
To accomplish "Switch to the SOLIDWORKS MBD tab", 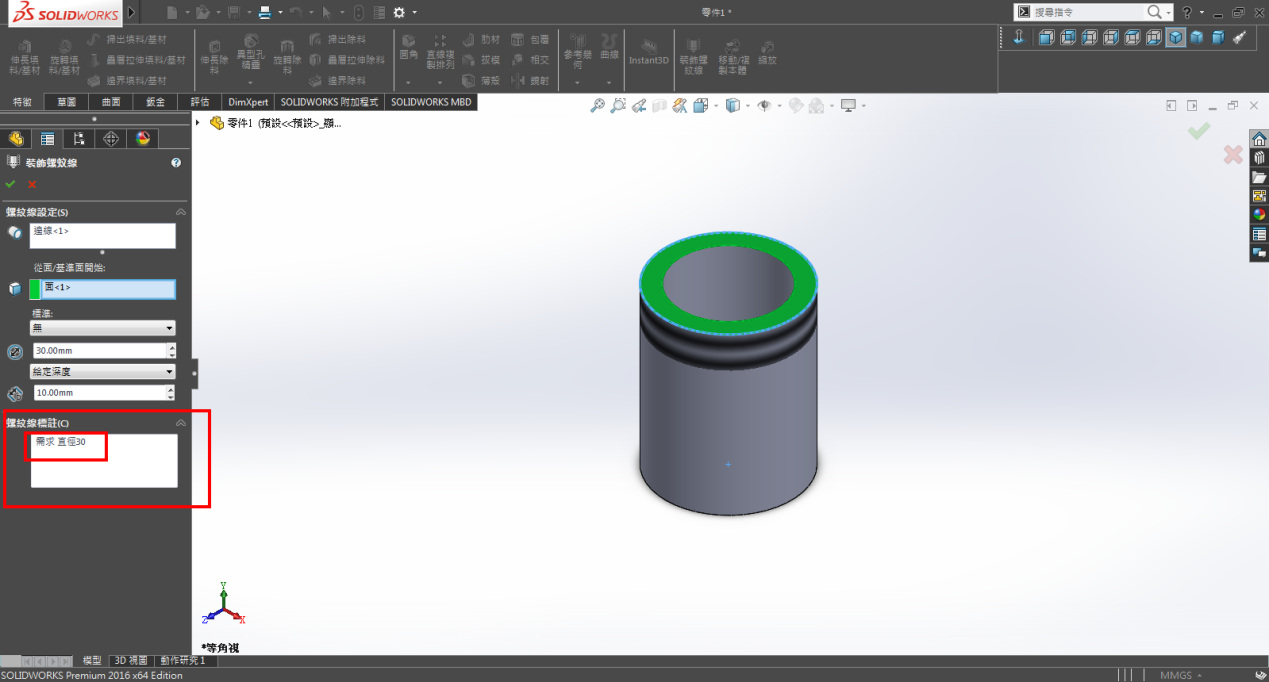I will [430, 102].
